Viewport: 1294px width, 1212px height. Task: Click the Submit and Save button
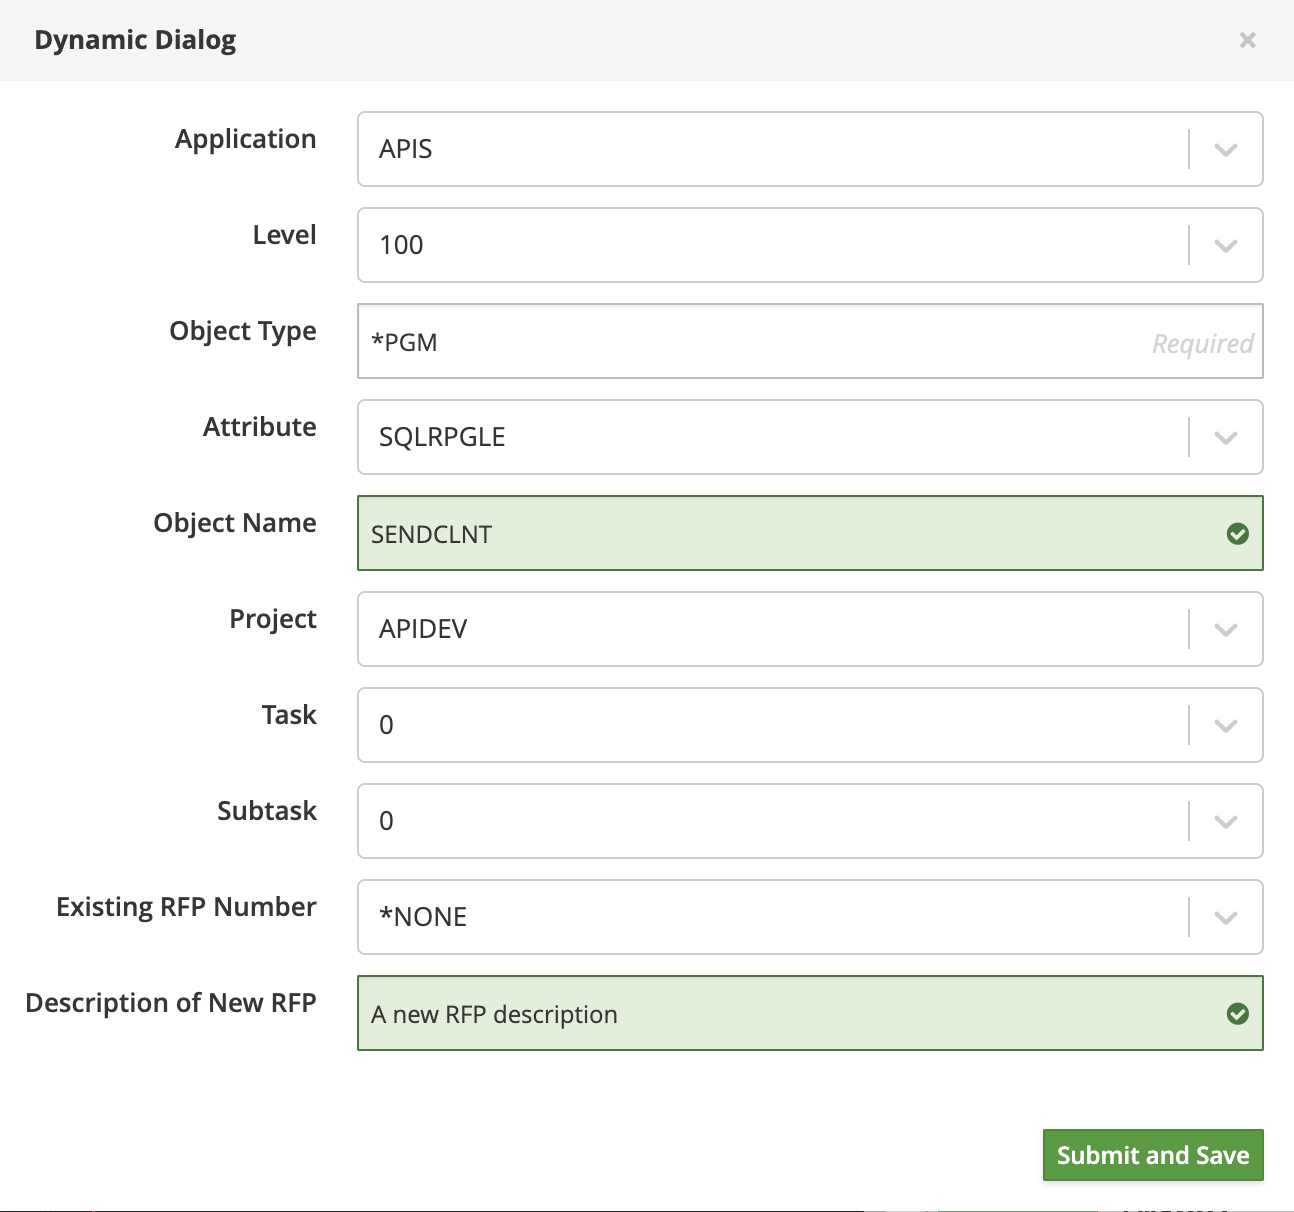1153,1155
